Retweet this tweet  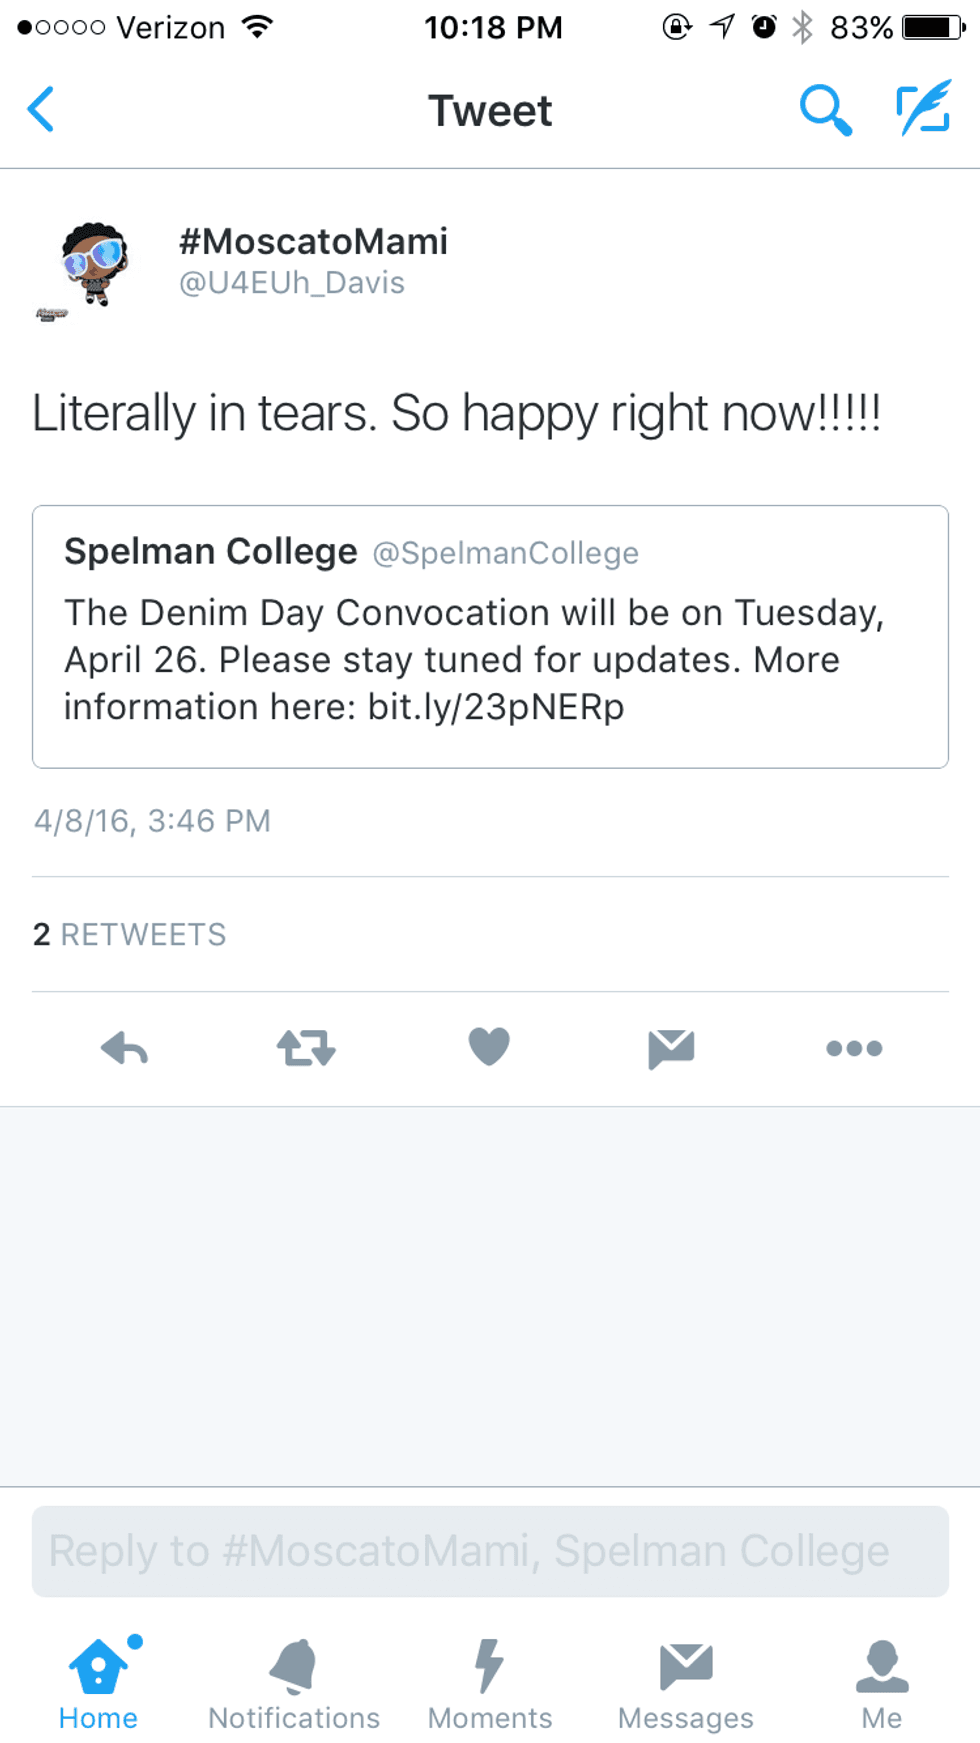(306, 1048)
